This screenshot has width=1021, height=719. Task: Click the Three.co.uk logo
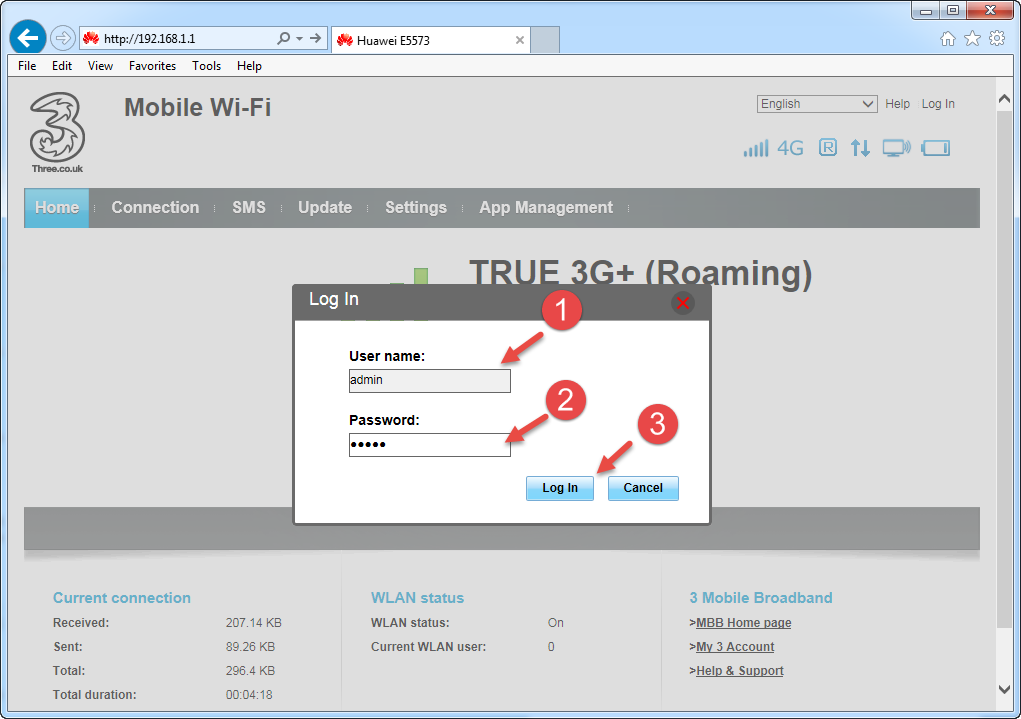(57, 133)
